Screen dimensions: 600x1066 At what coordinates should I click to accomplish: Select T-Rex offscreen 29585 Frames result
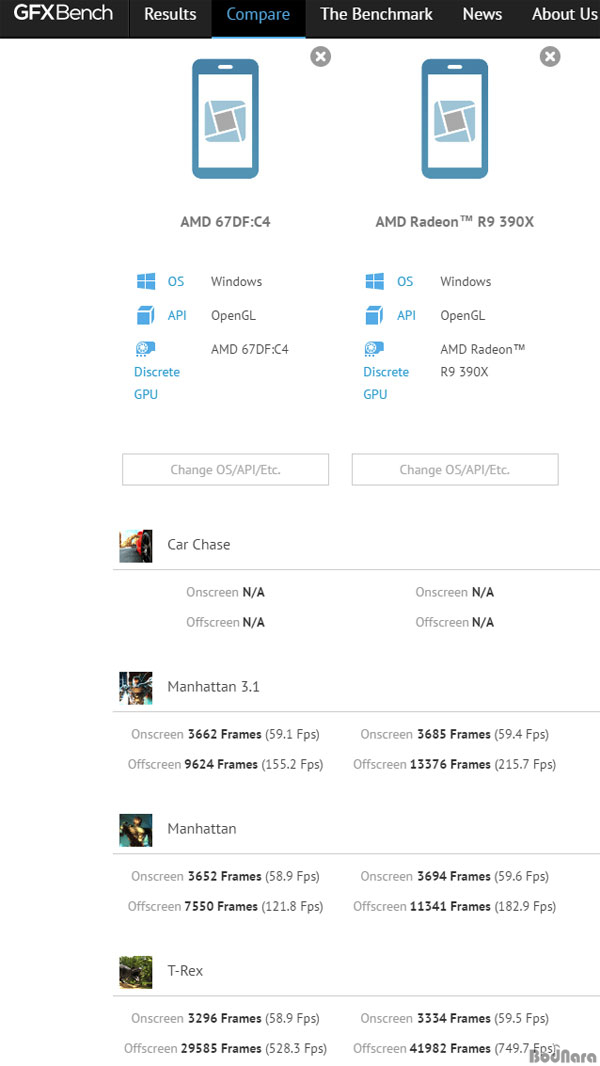[226, 1048]
